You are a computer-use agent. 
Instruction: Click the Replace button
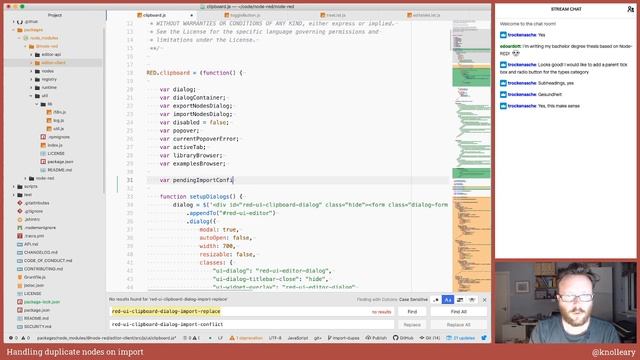click(412, 324)
